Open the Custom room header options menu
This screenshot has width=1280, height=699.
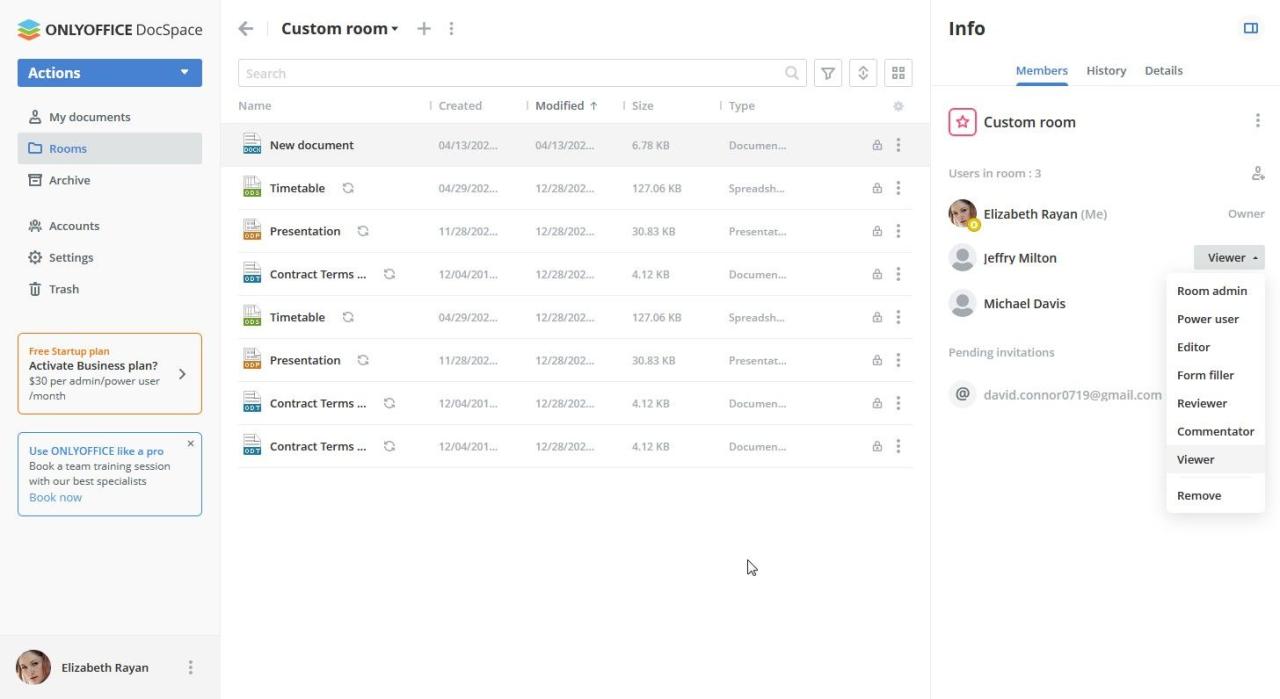[451, 29]
